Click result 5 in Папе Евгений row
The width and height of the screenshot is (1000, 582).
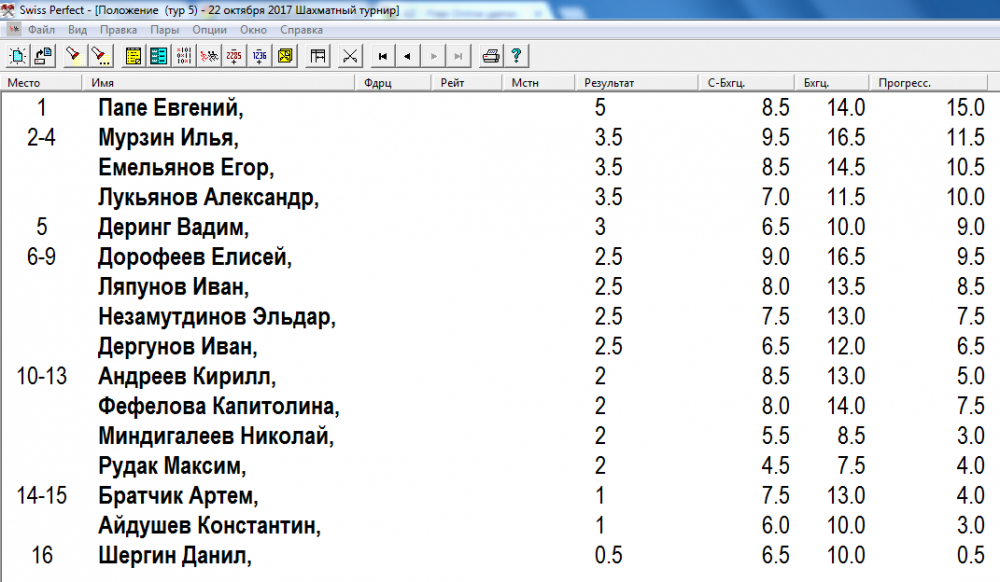pyautogui.click(x=600, y=108)
